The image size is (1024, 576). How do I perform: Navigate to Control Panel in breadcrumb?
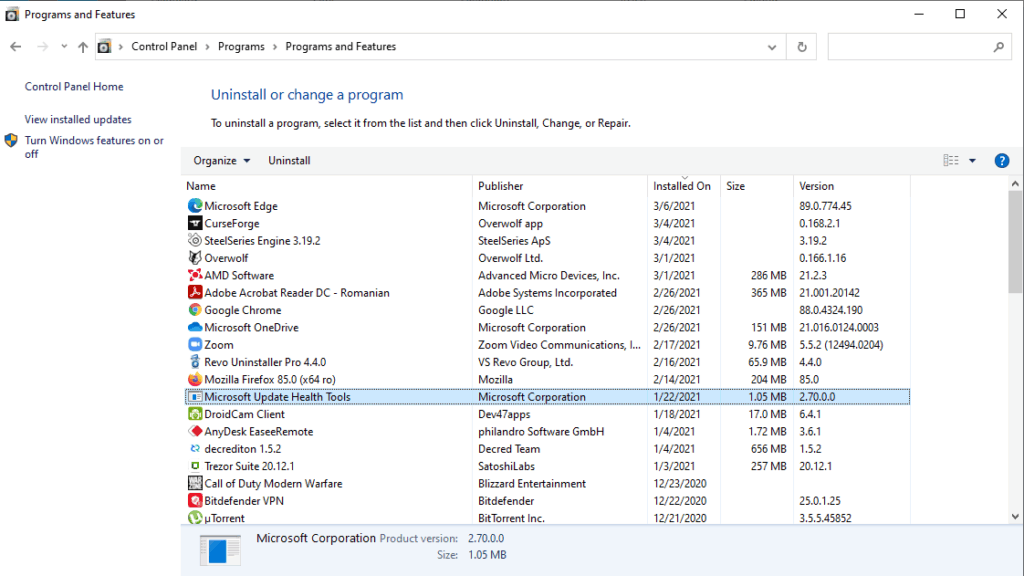tap(164, 46)
